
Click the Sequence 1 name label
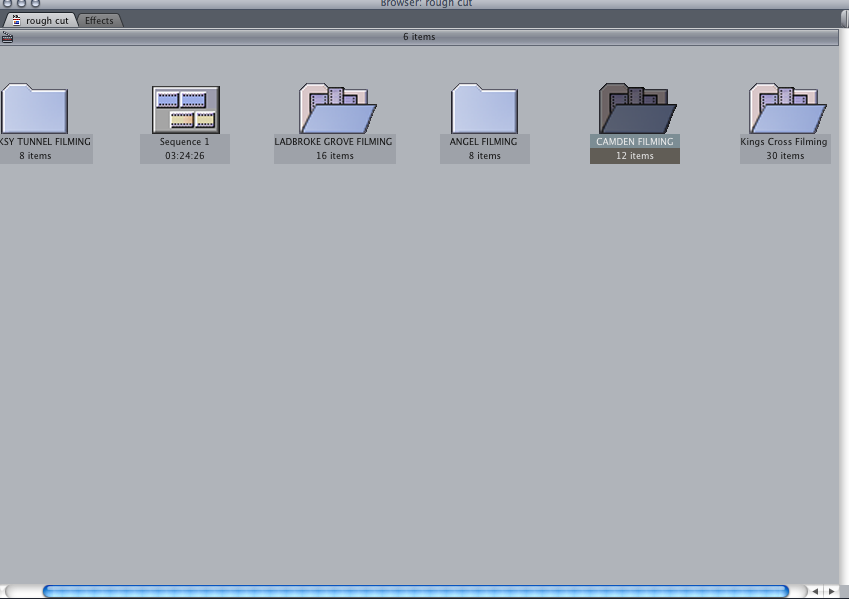pyautogui.click(x=185, y=141)
